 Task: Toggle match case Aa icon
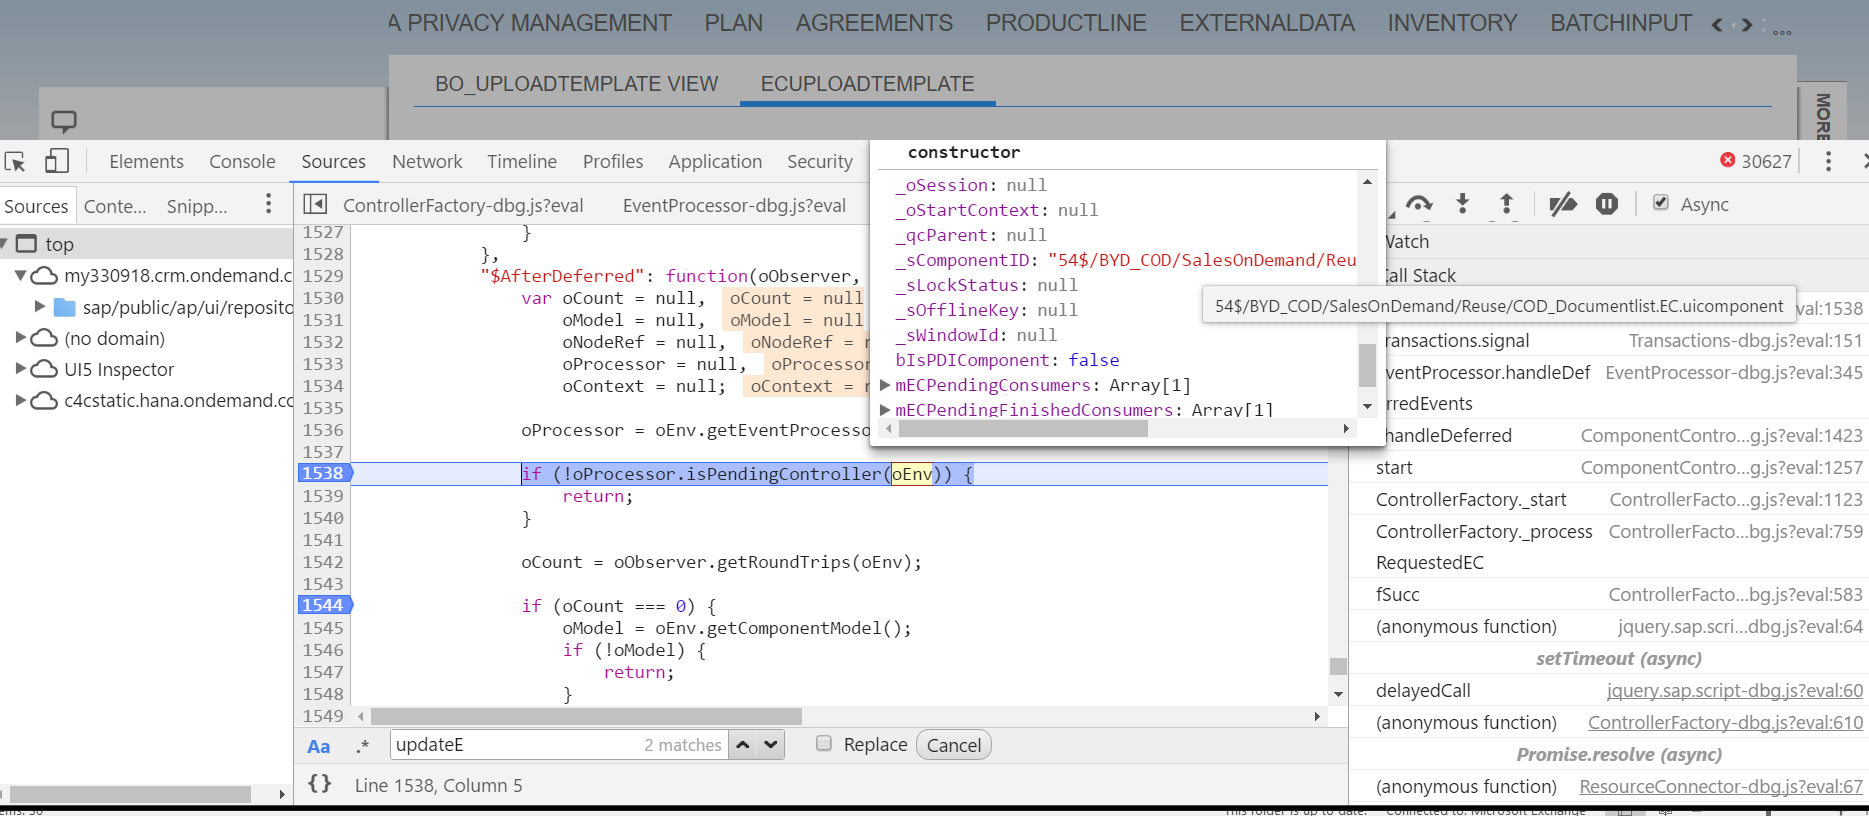click(319, 746)
